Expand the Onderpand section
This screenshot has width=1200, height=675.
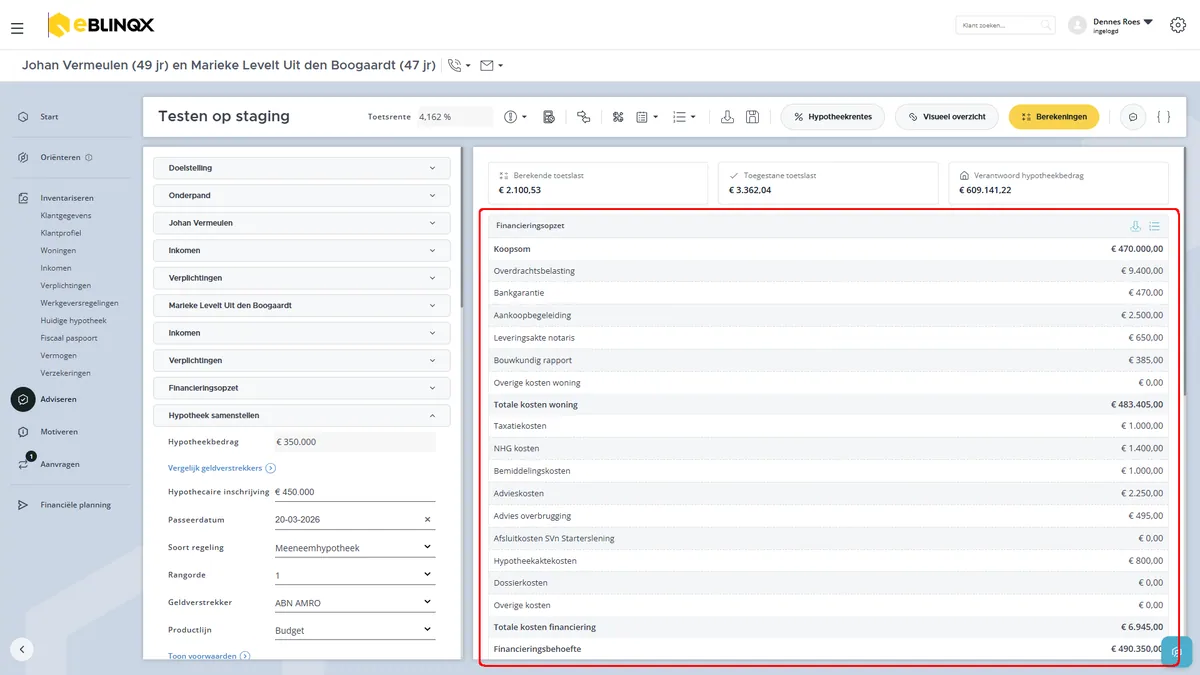click(x=302, y=195)
